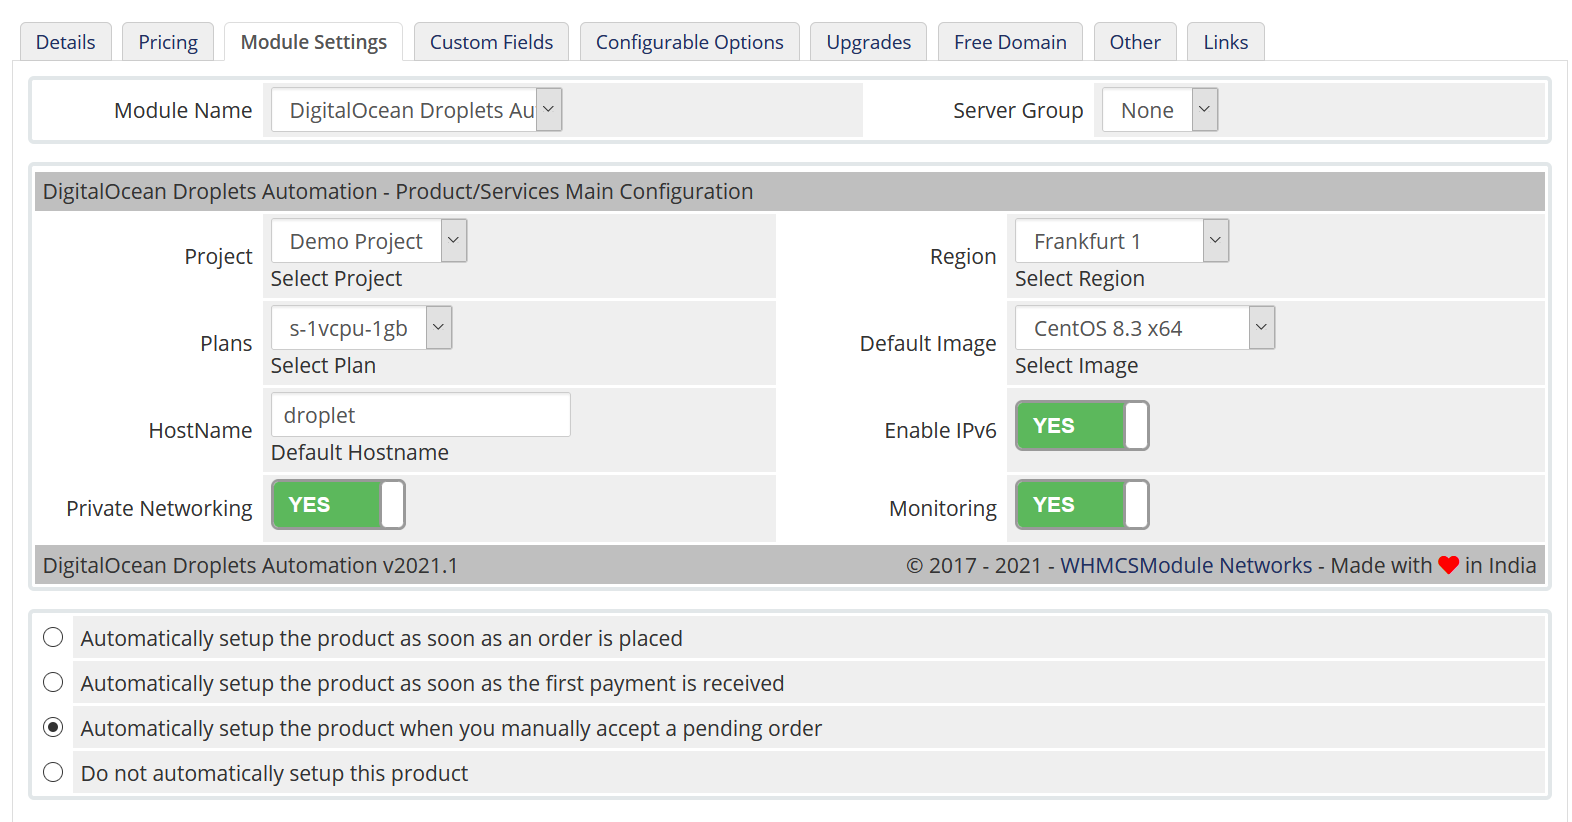
Task: Select do not automatically setup this product
Action: 53,773
